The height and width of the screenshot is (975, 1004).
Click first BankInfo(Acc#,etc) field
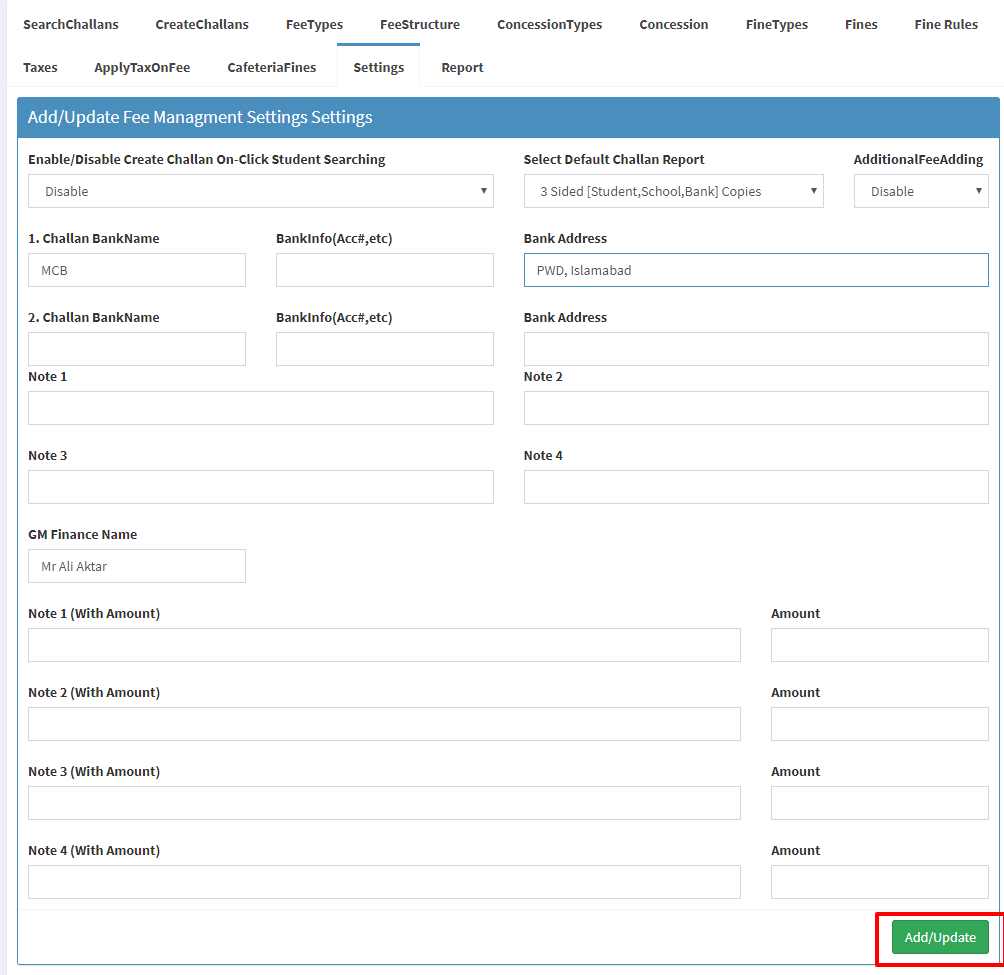(385, 270)
